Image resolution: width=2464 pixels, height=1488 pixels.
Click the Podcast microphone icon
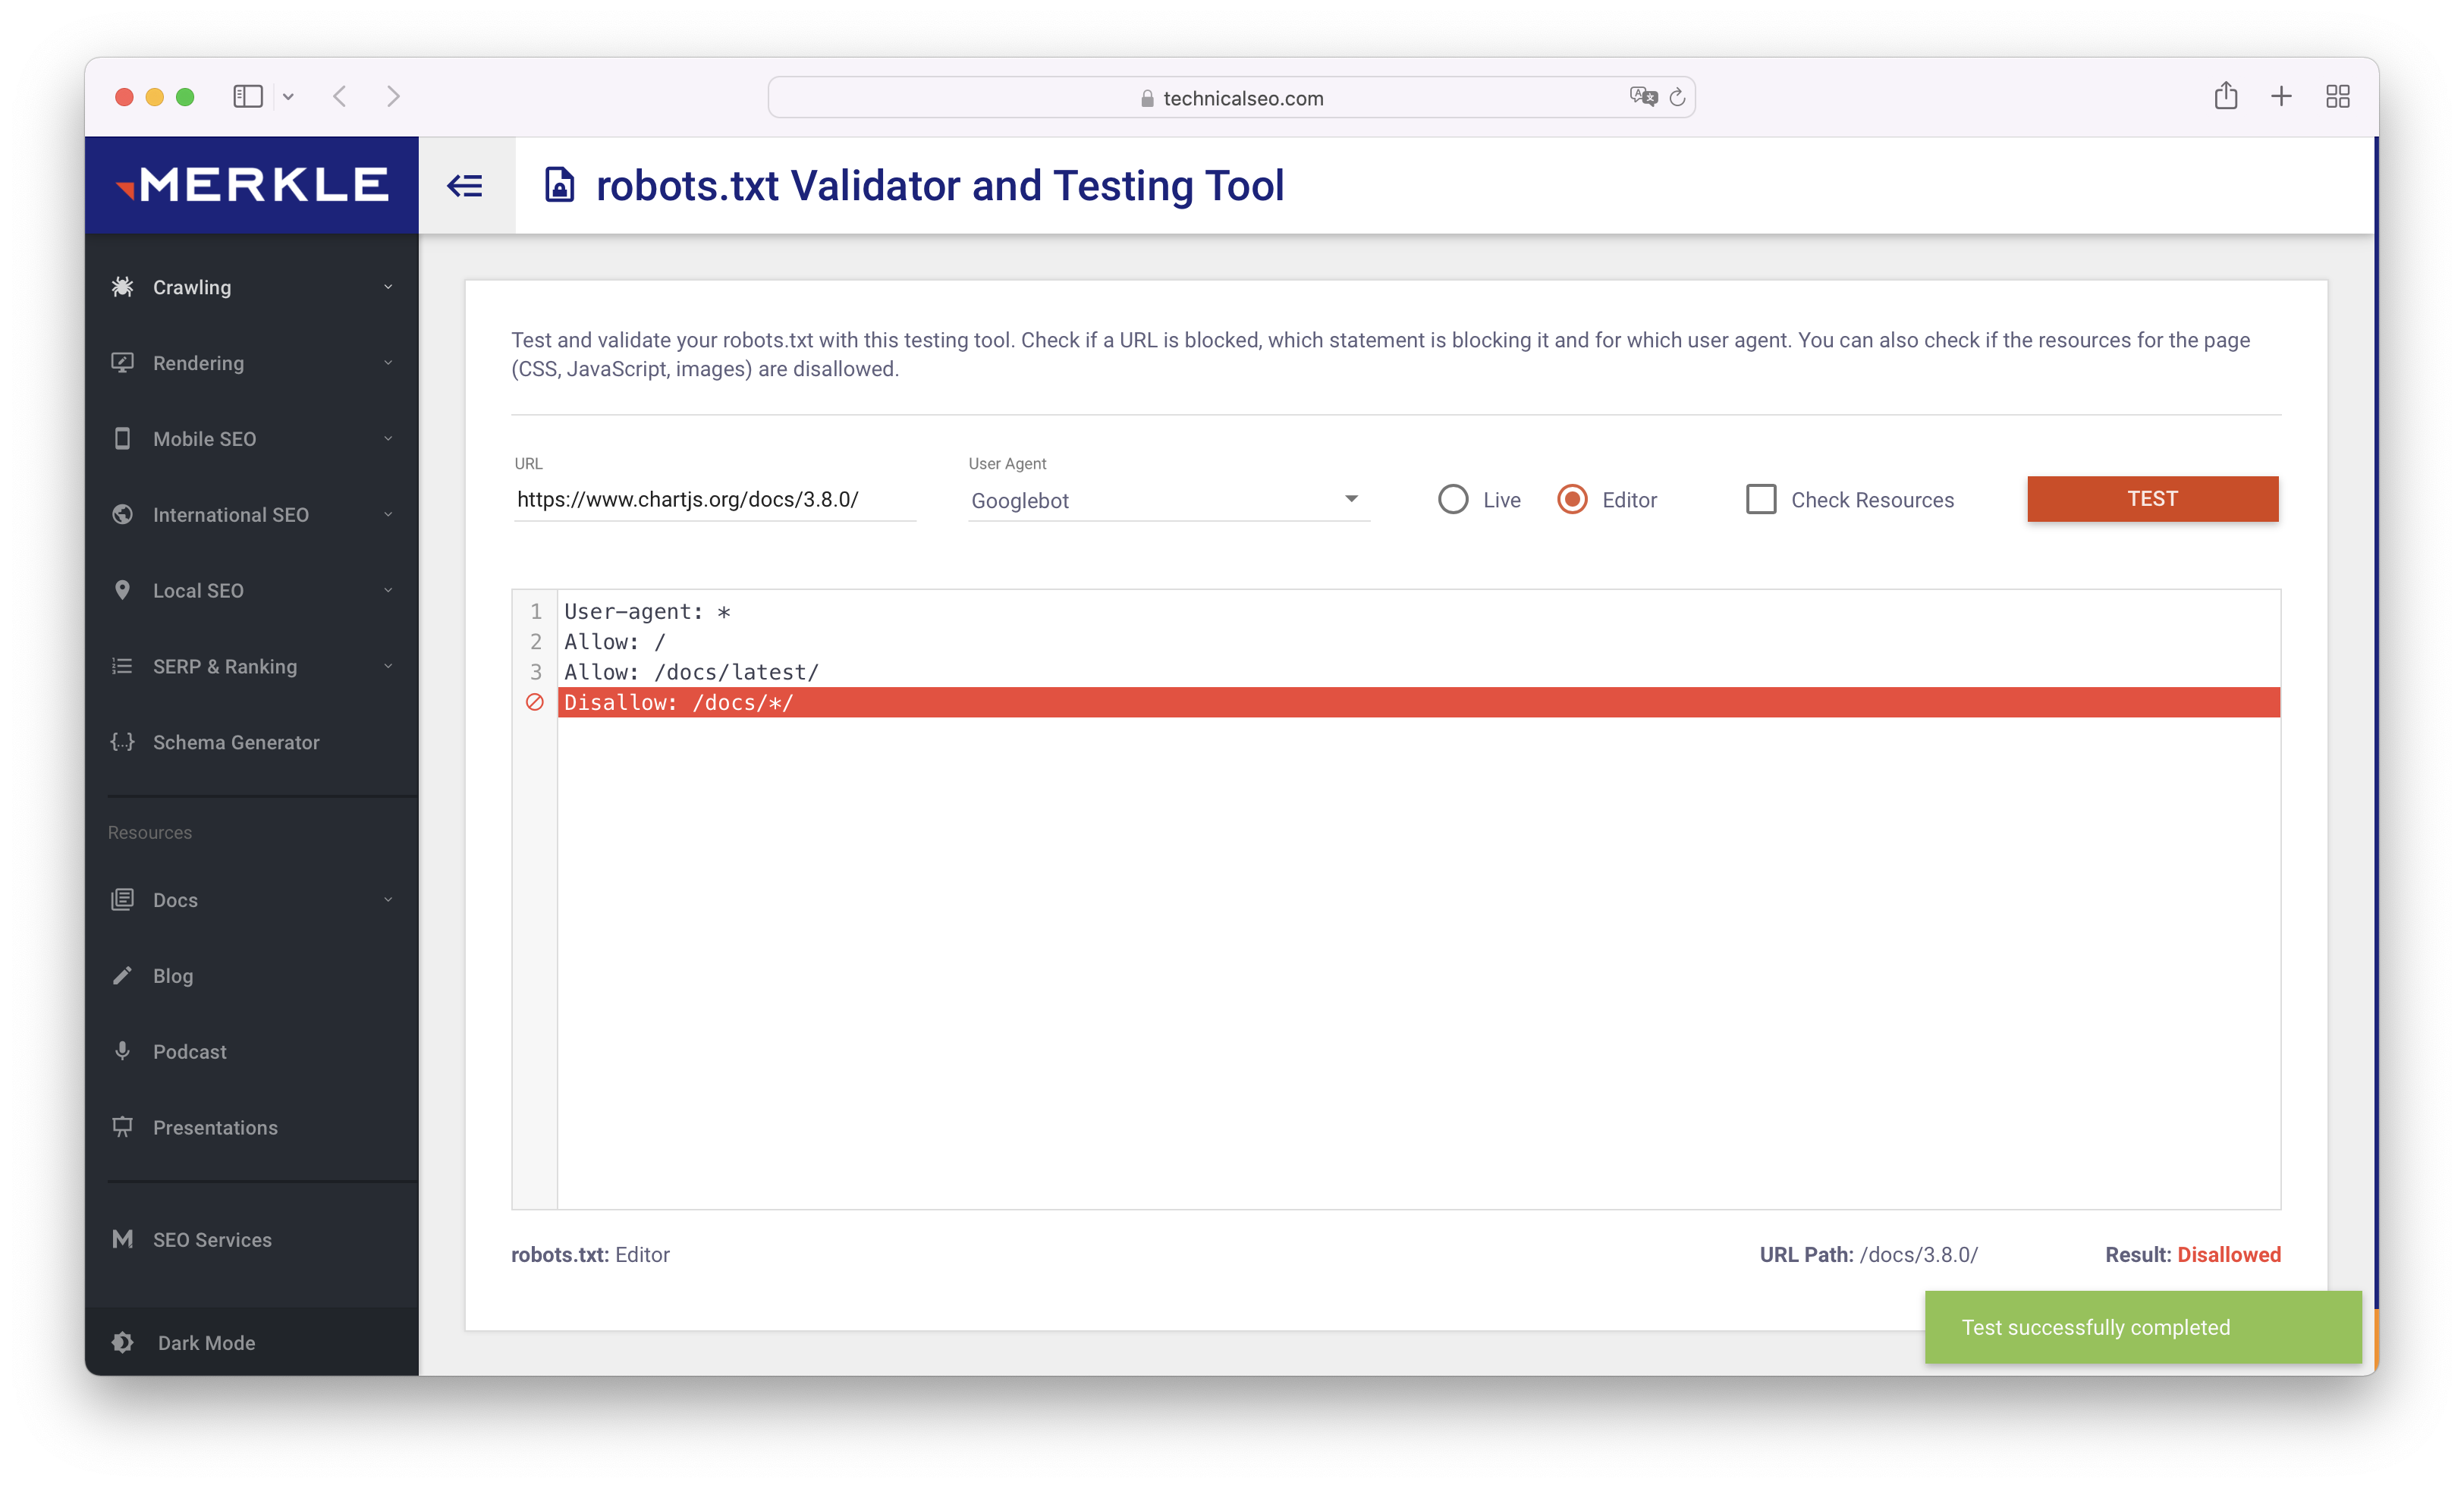(122, 1051)
